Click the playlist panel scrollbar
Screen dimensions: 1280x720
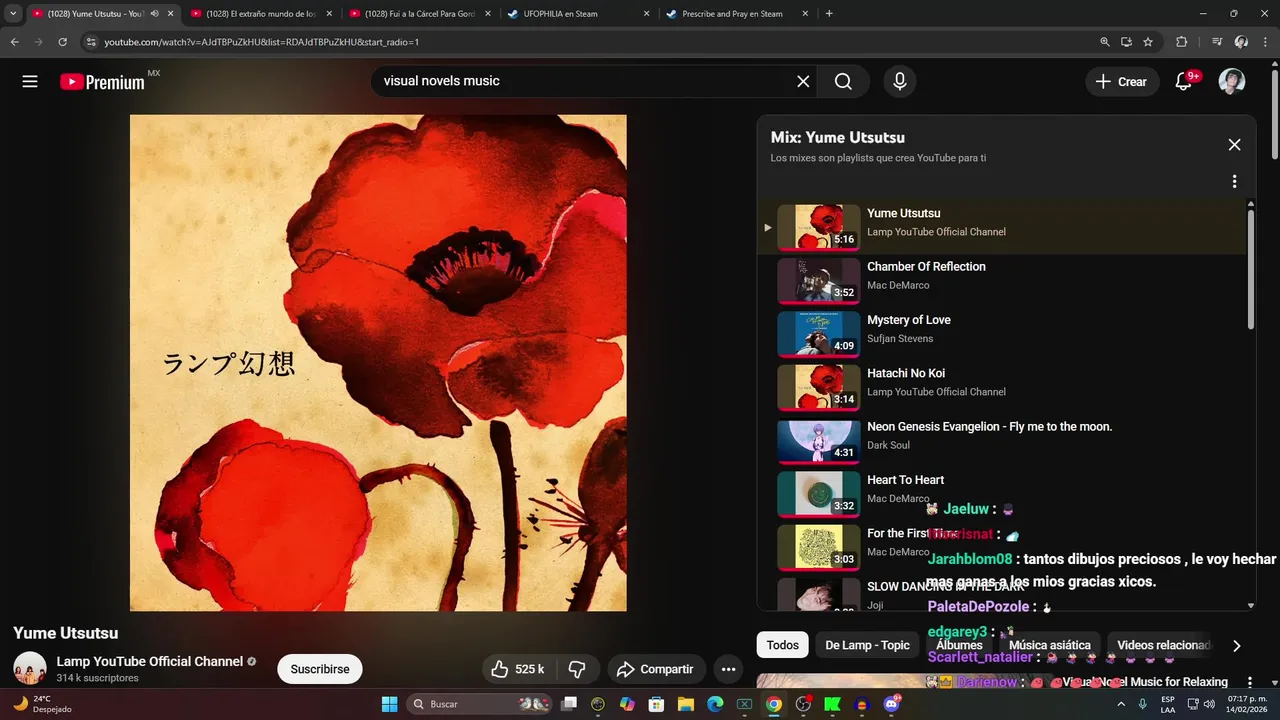point(1251,268)
